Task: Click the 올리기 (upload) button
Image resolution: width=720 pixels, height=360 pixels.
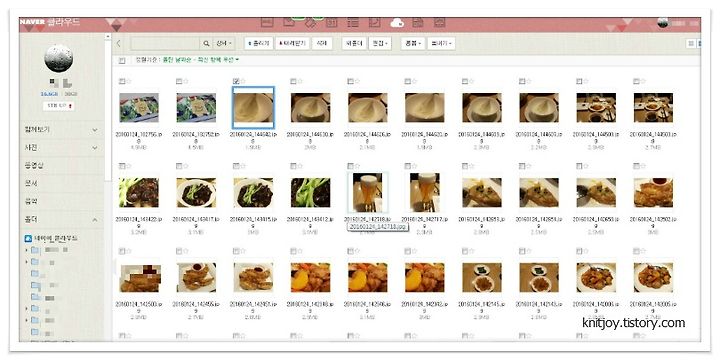Action: 259,44
